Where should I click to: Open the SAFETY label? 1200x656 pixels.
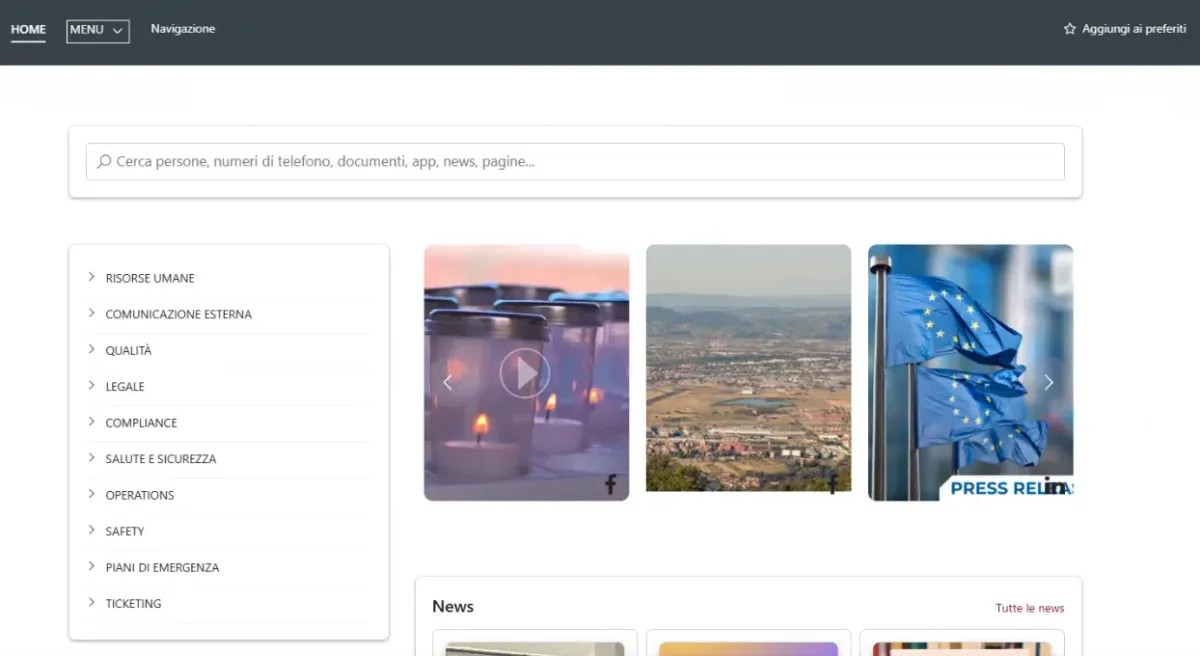point(125,531)
